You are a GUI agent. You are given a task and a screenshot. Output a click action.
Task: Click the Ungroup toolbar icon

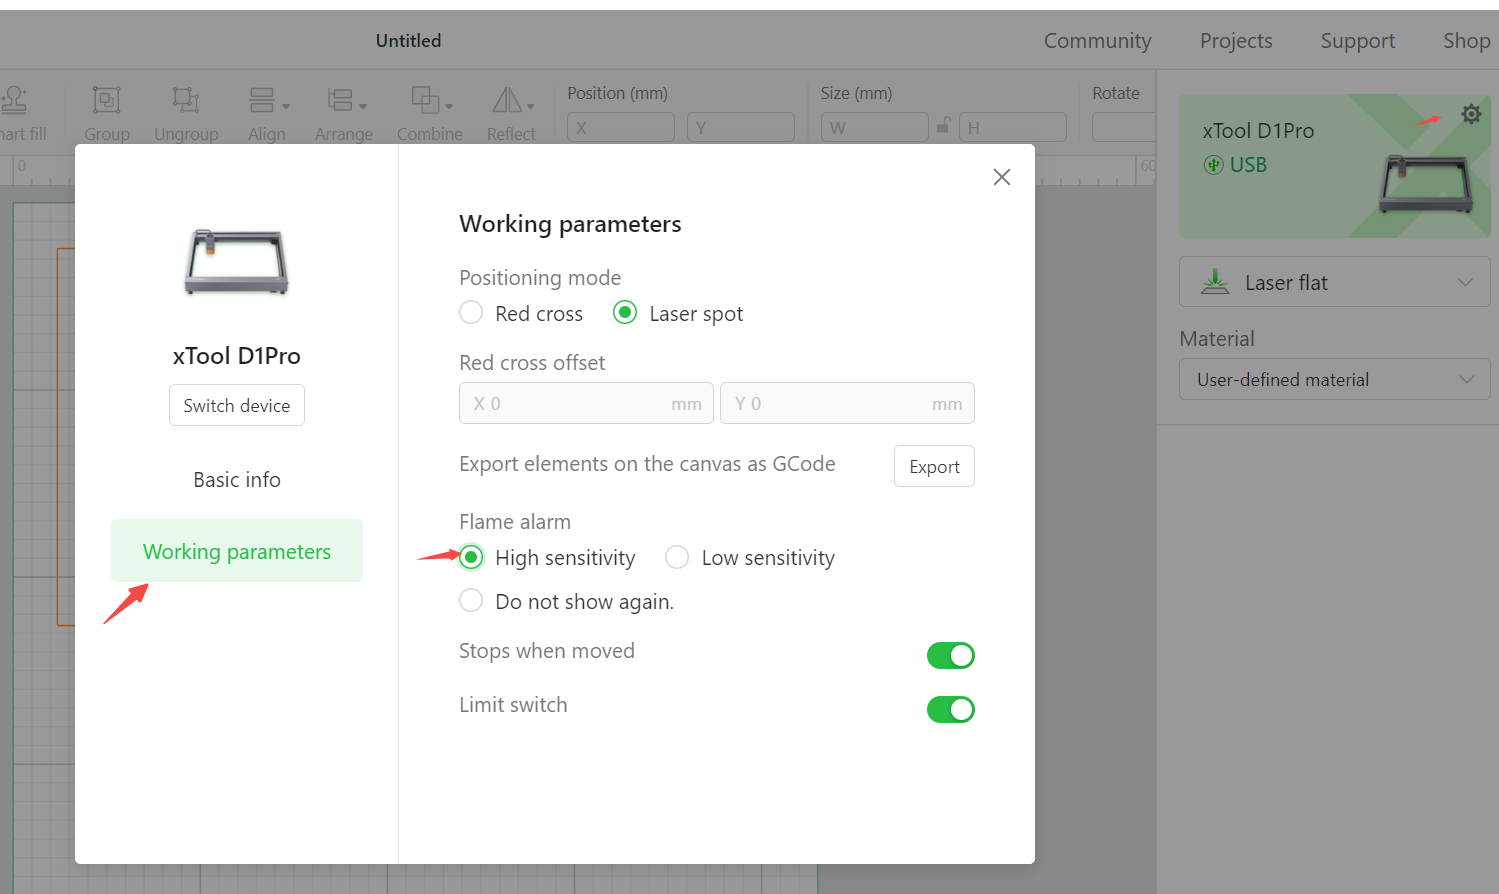tap(186, 100)
